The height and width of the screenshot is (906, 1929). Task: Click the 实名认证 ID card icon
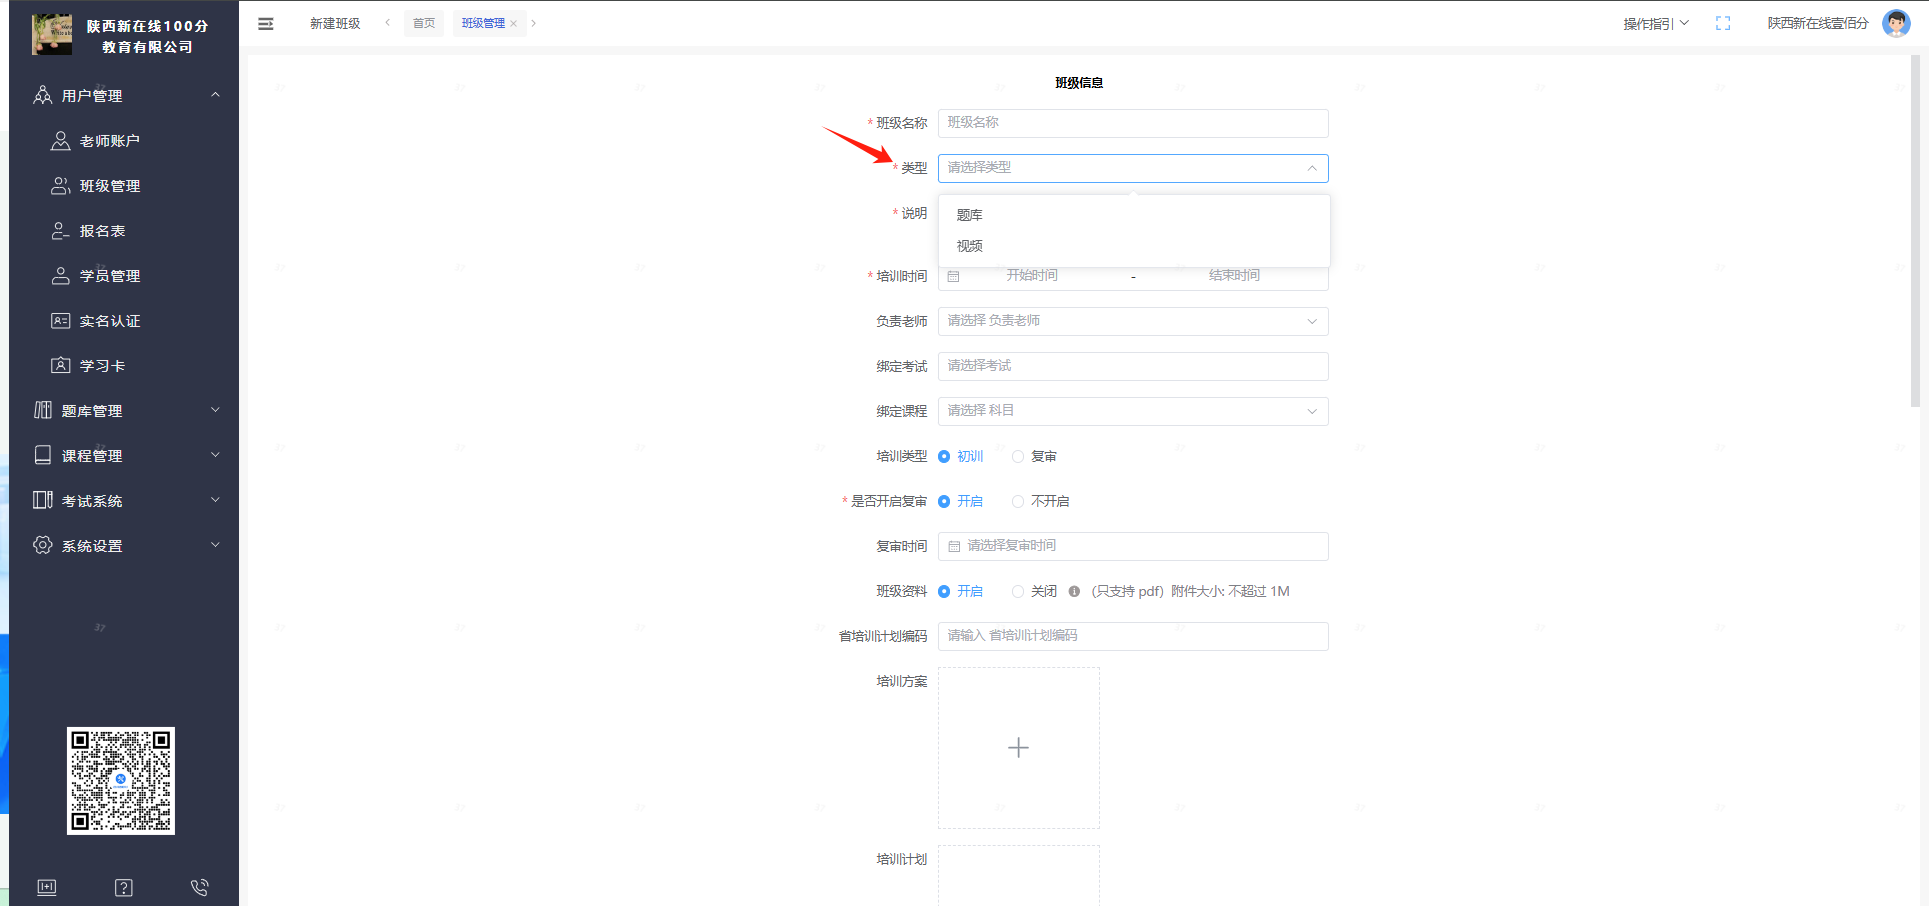[61, 321]
